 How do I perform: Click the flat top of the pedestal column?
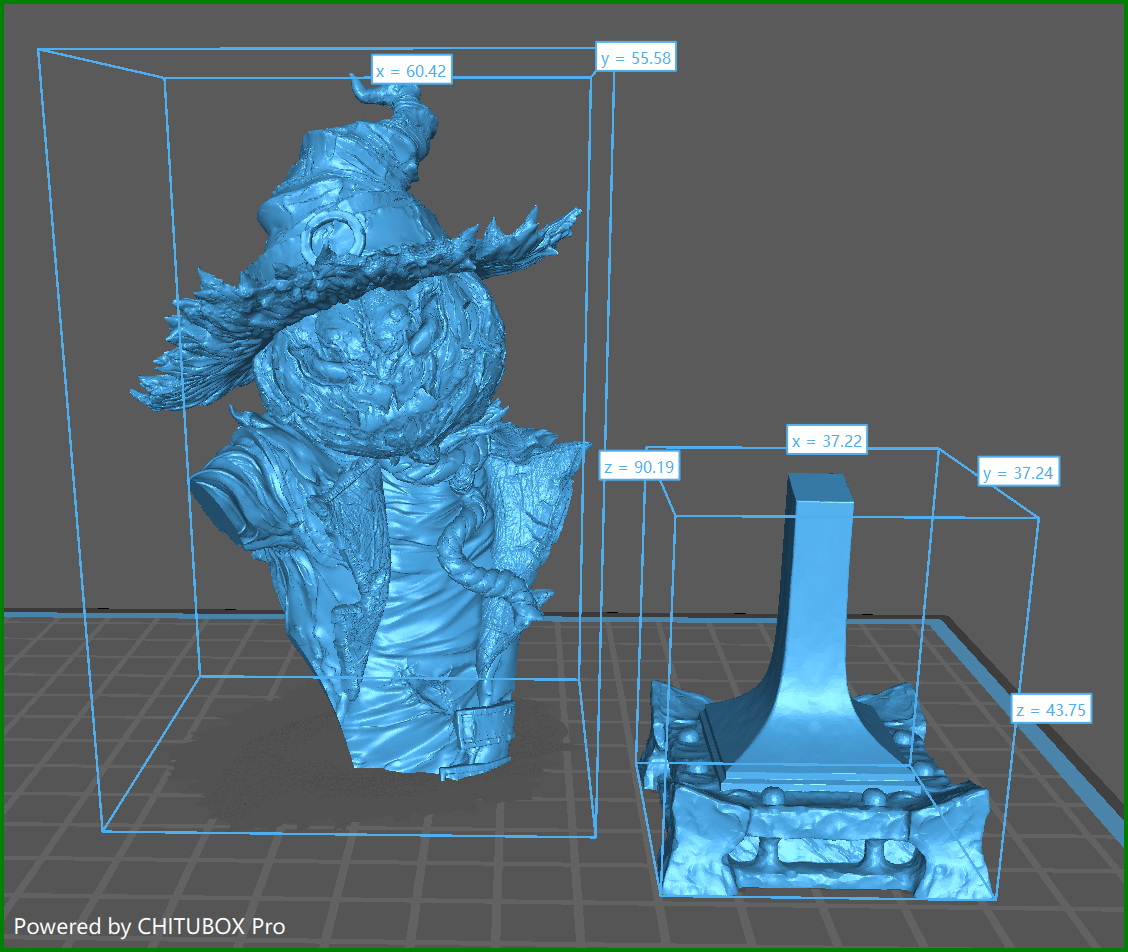pos(822,485)
